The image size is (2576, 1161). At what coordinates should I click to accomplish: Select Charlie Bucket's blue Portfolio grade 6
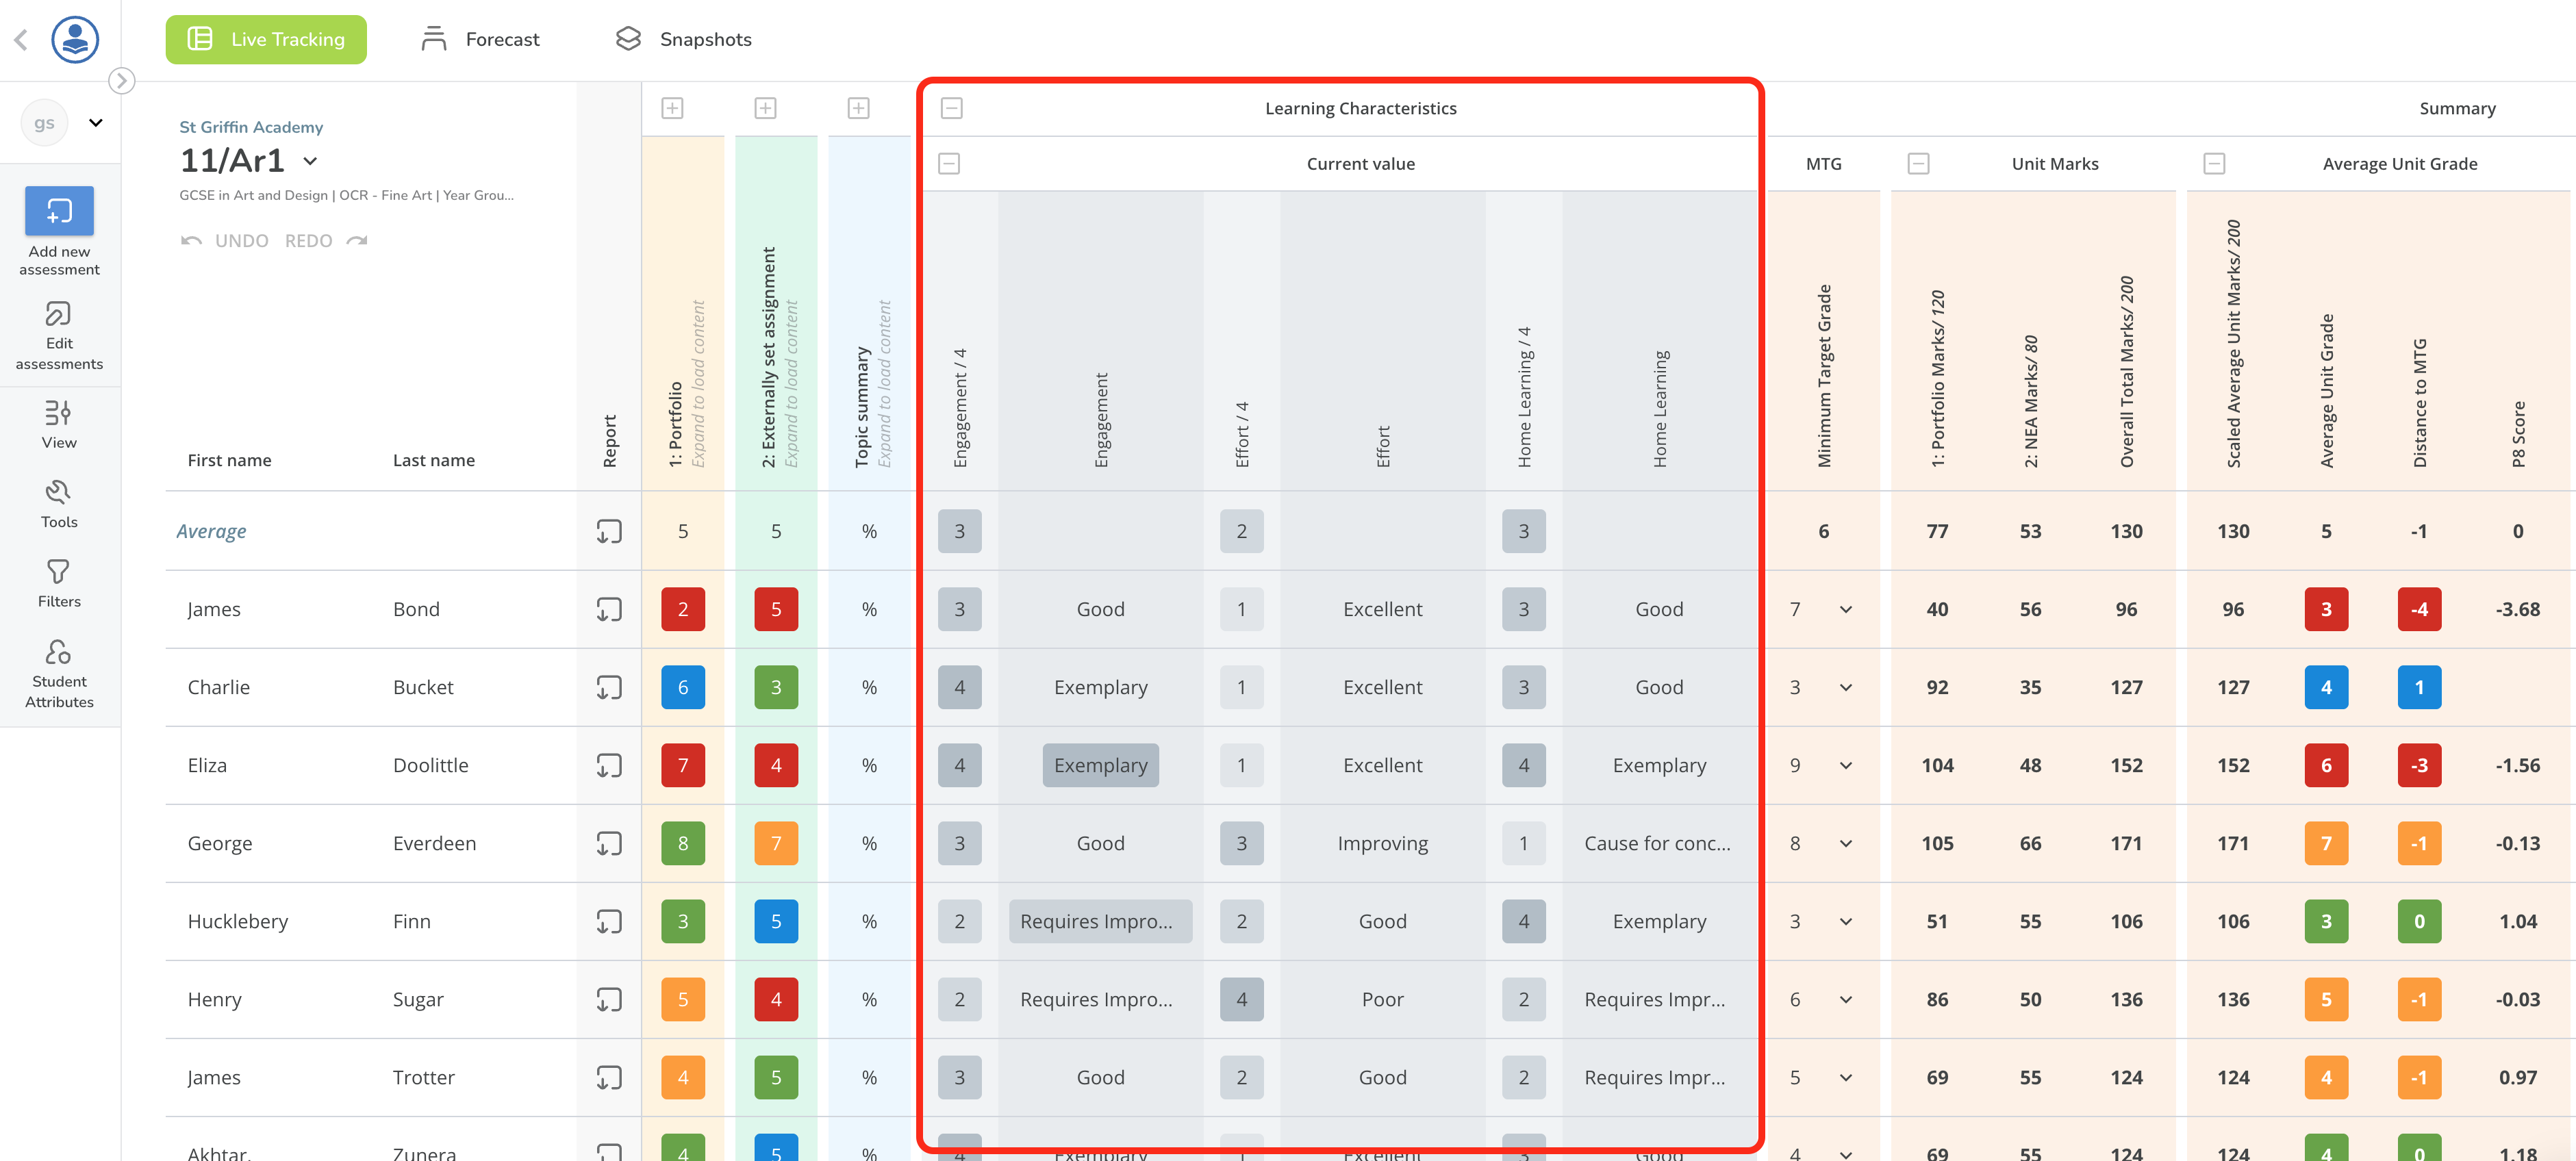coord(683,687)
